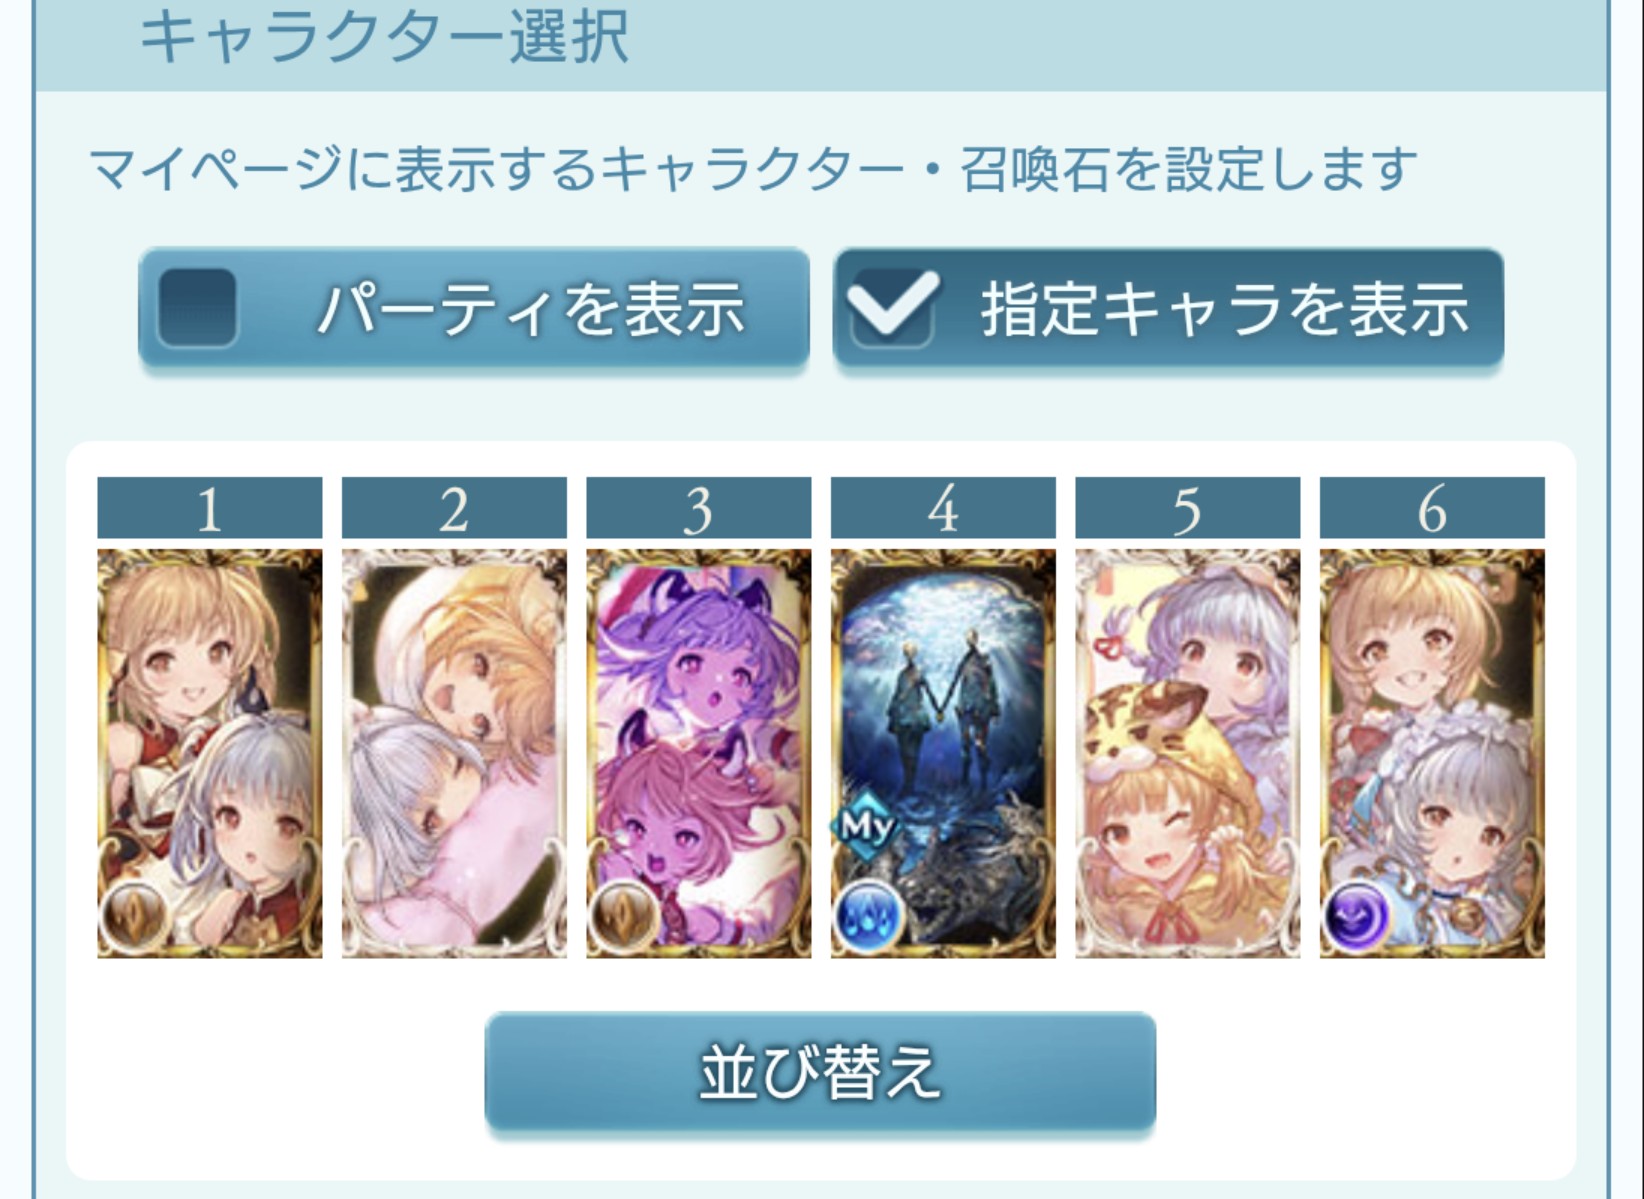Click slot number 2 header
The image size is (1644, 1199).
[x=454, y=508]
